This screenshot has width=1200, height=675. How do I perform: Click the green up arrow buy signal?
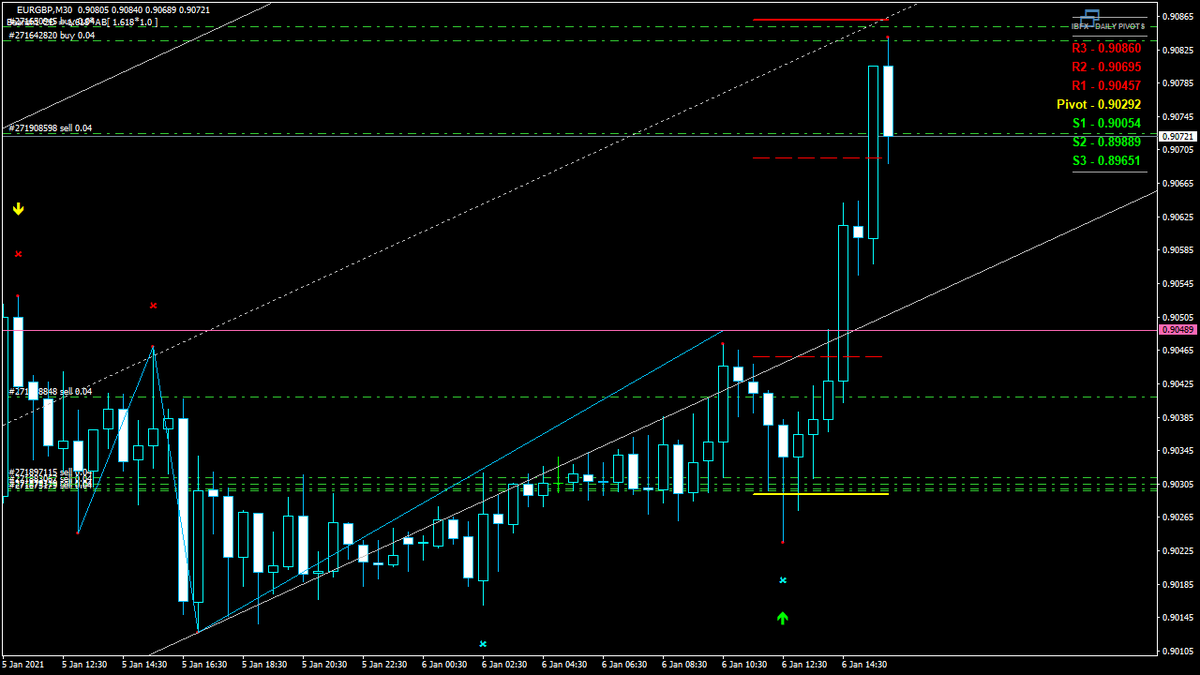[783, 618]
